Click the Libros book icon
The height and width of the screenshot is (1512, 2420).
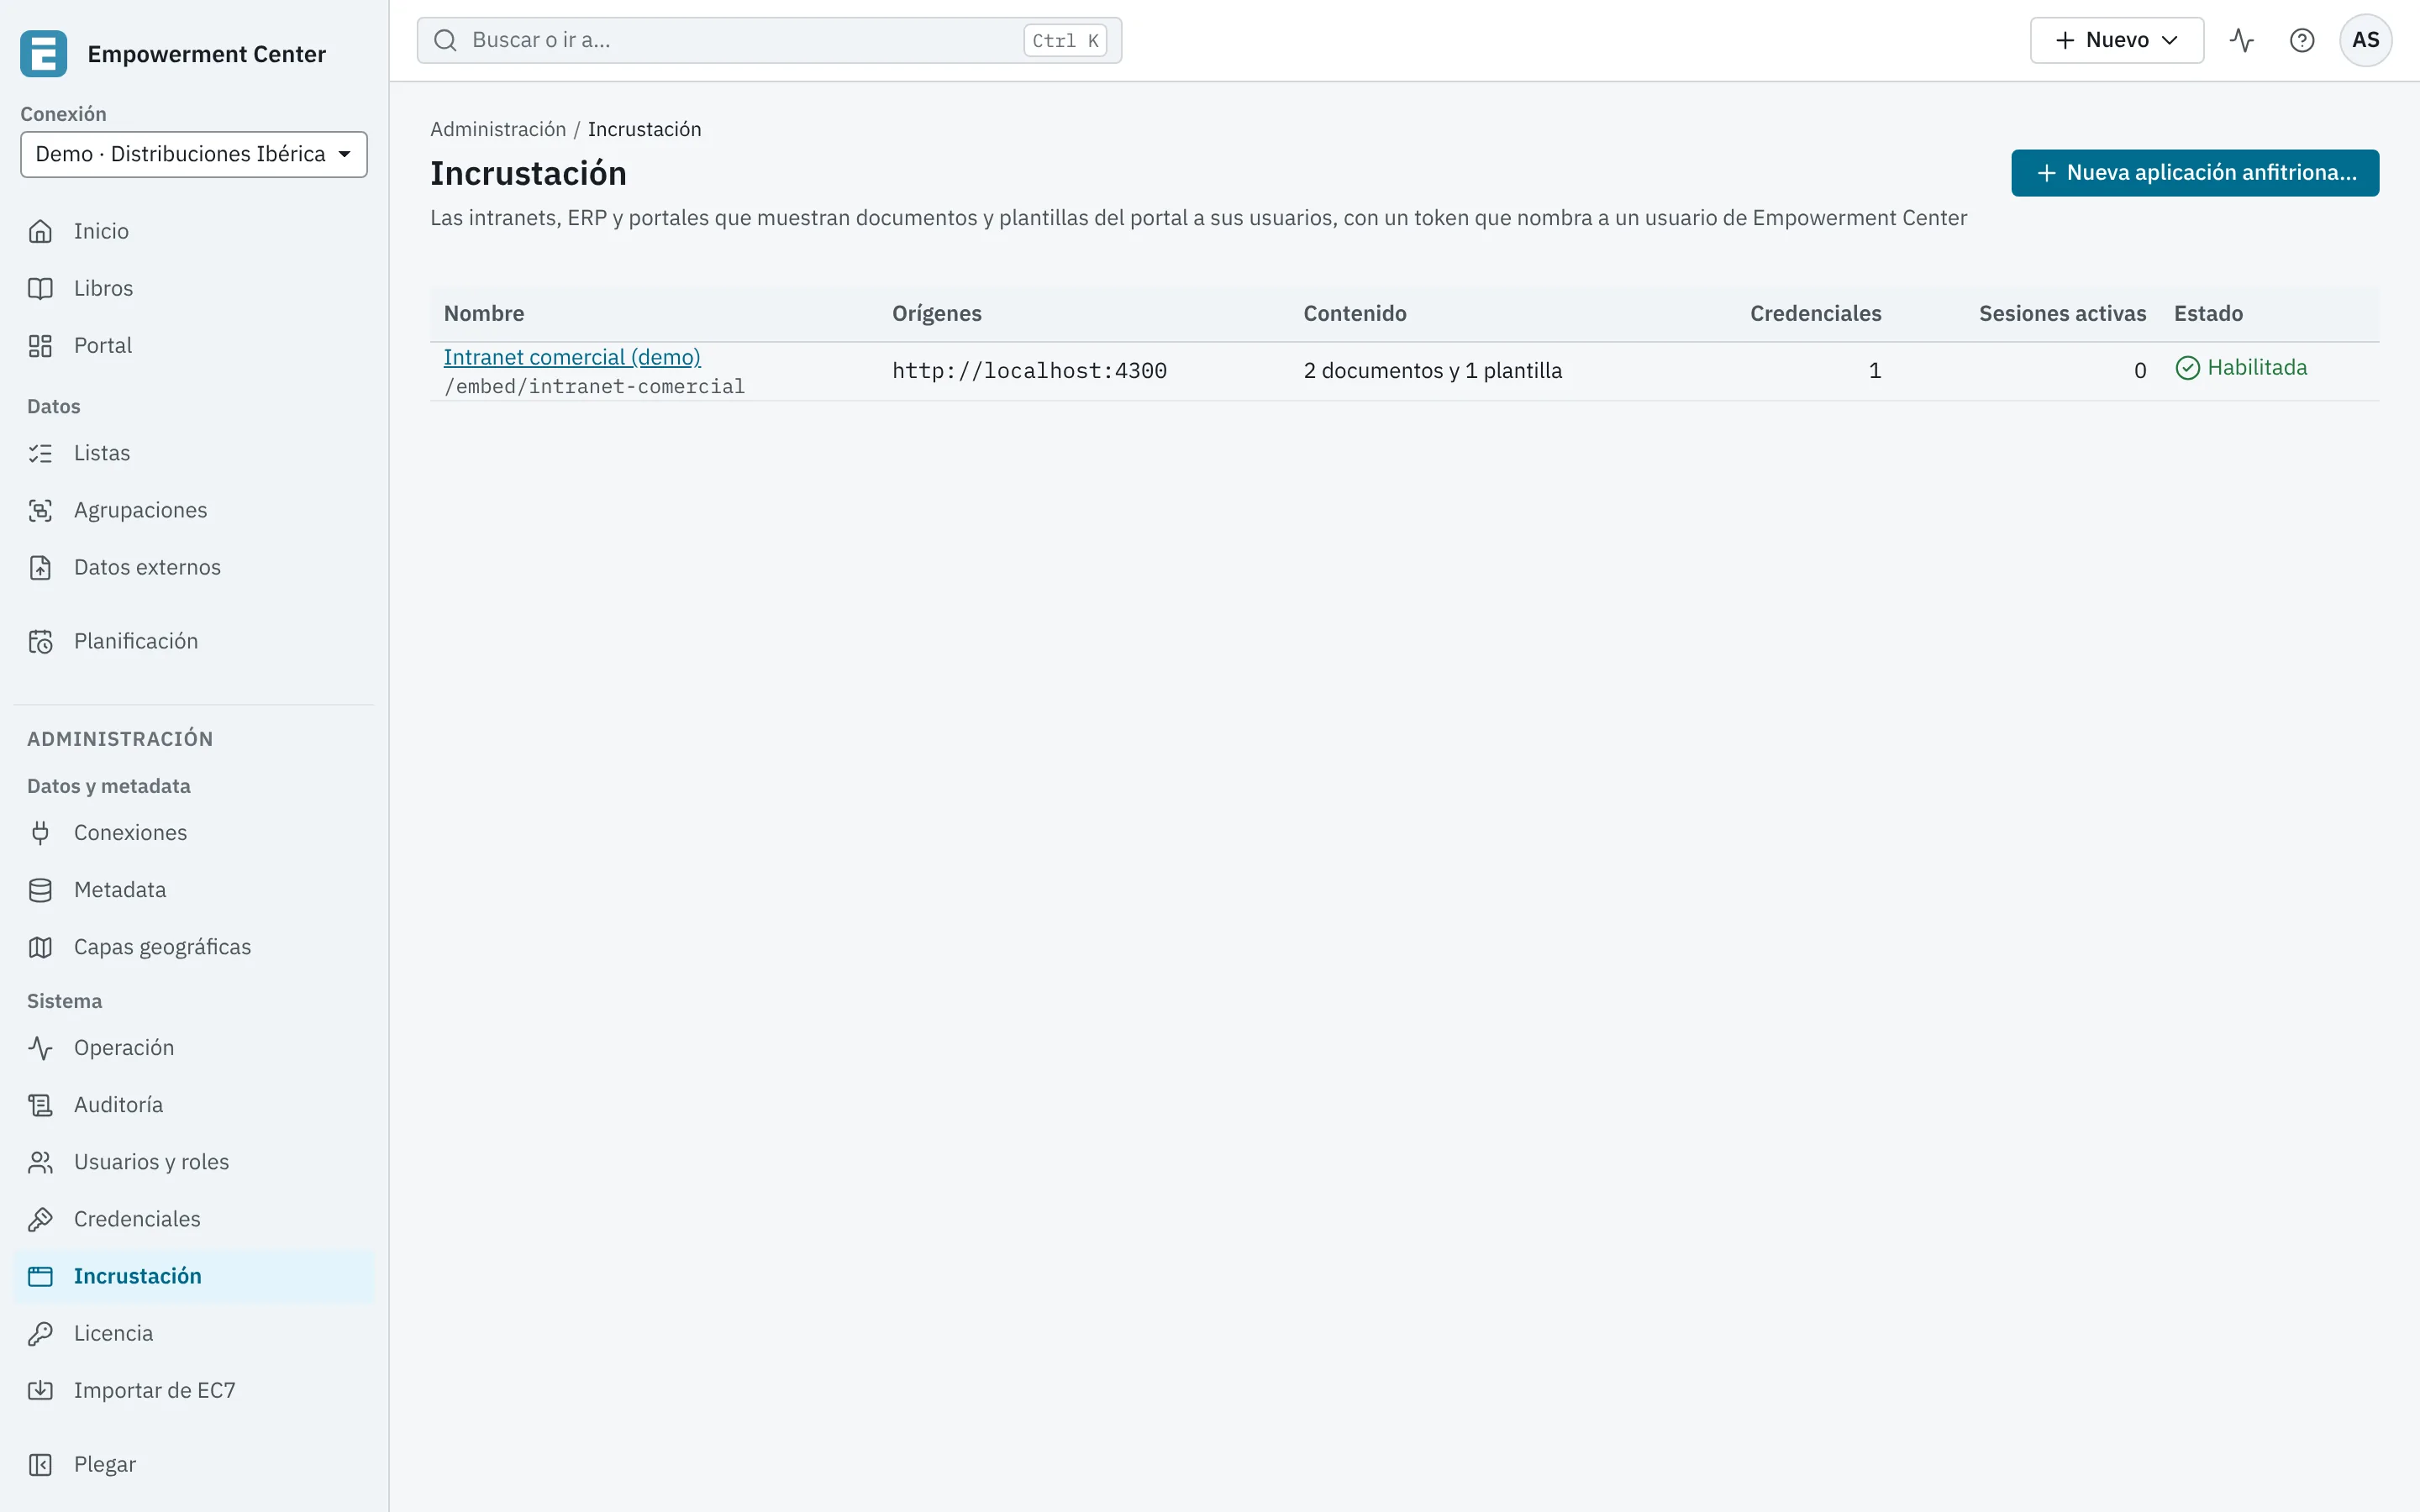(40, 289)
